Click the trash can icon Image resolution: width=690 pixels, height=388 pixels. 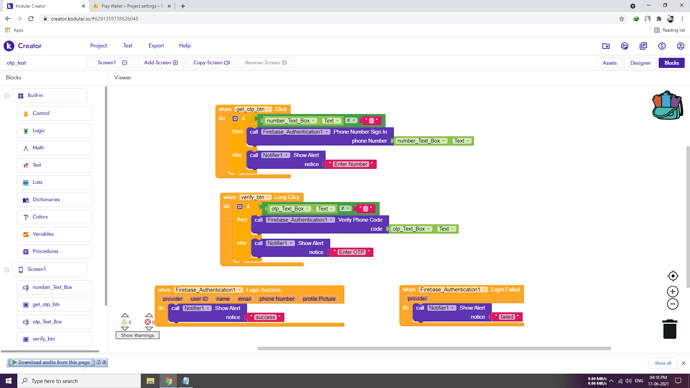tap(669, 329)
